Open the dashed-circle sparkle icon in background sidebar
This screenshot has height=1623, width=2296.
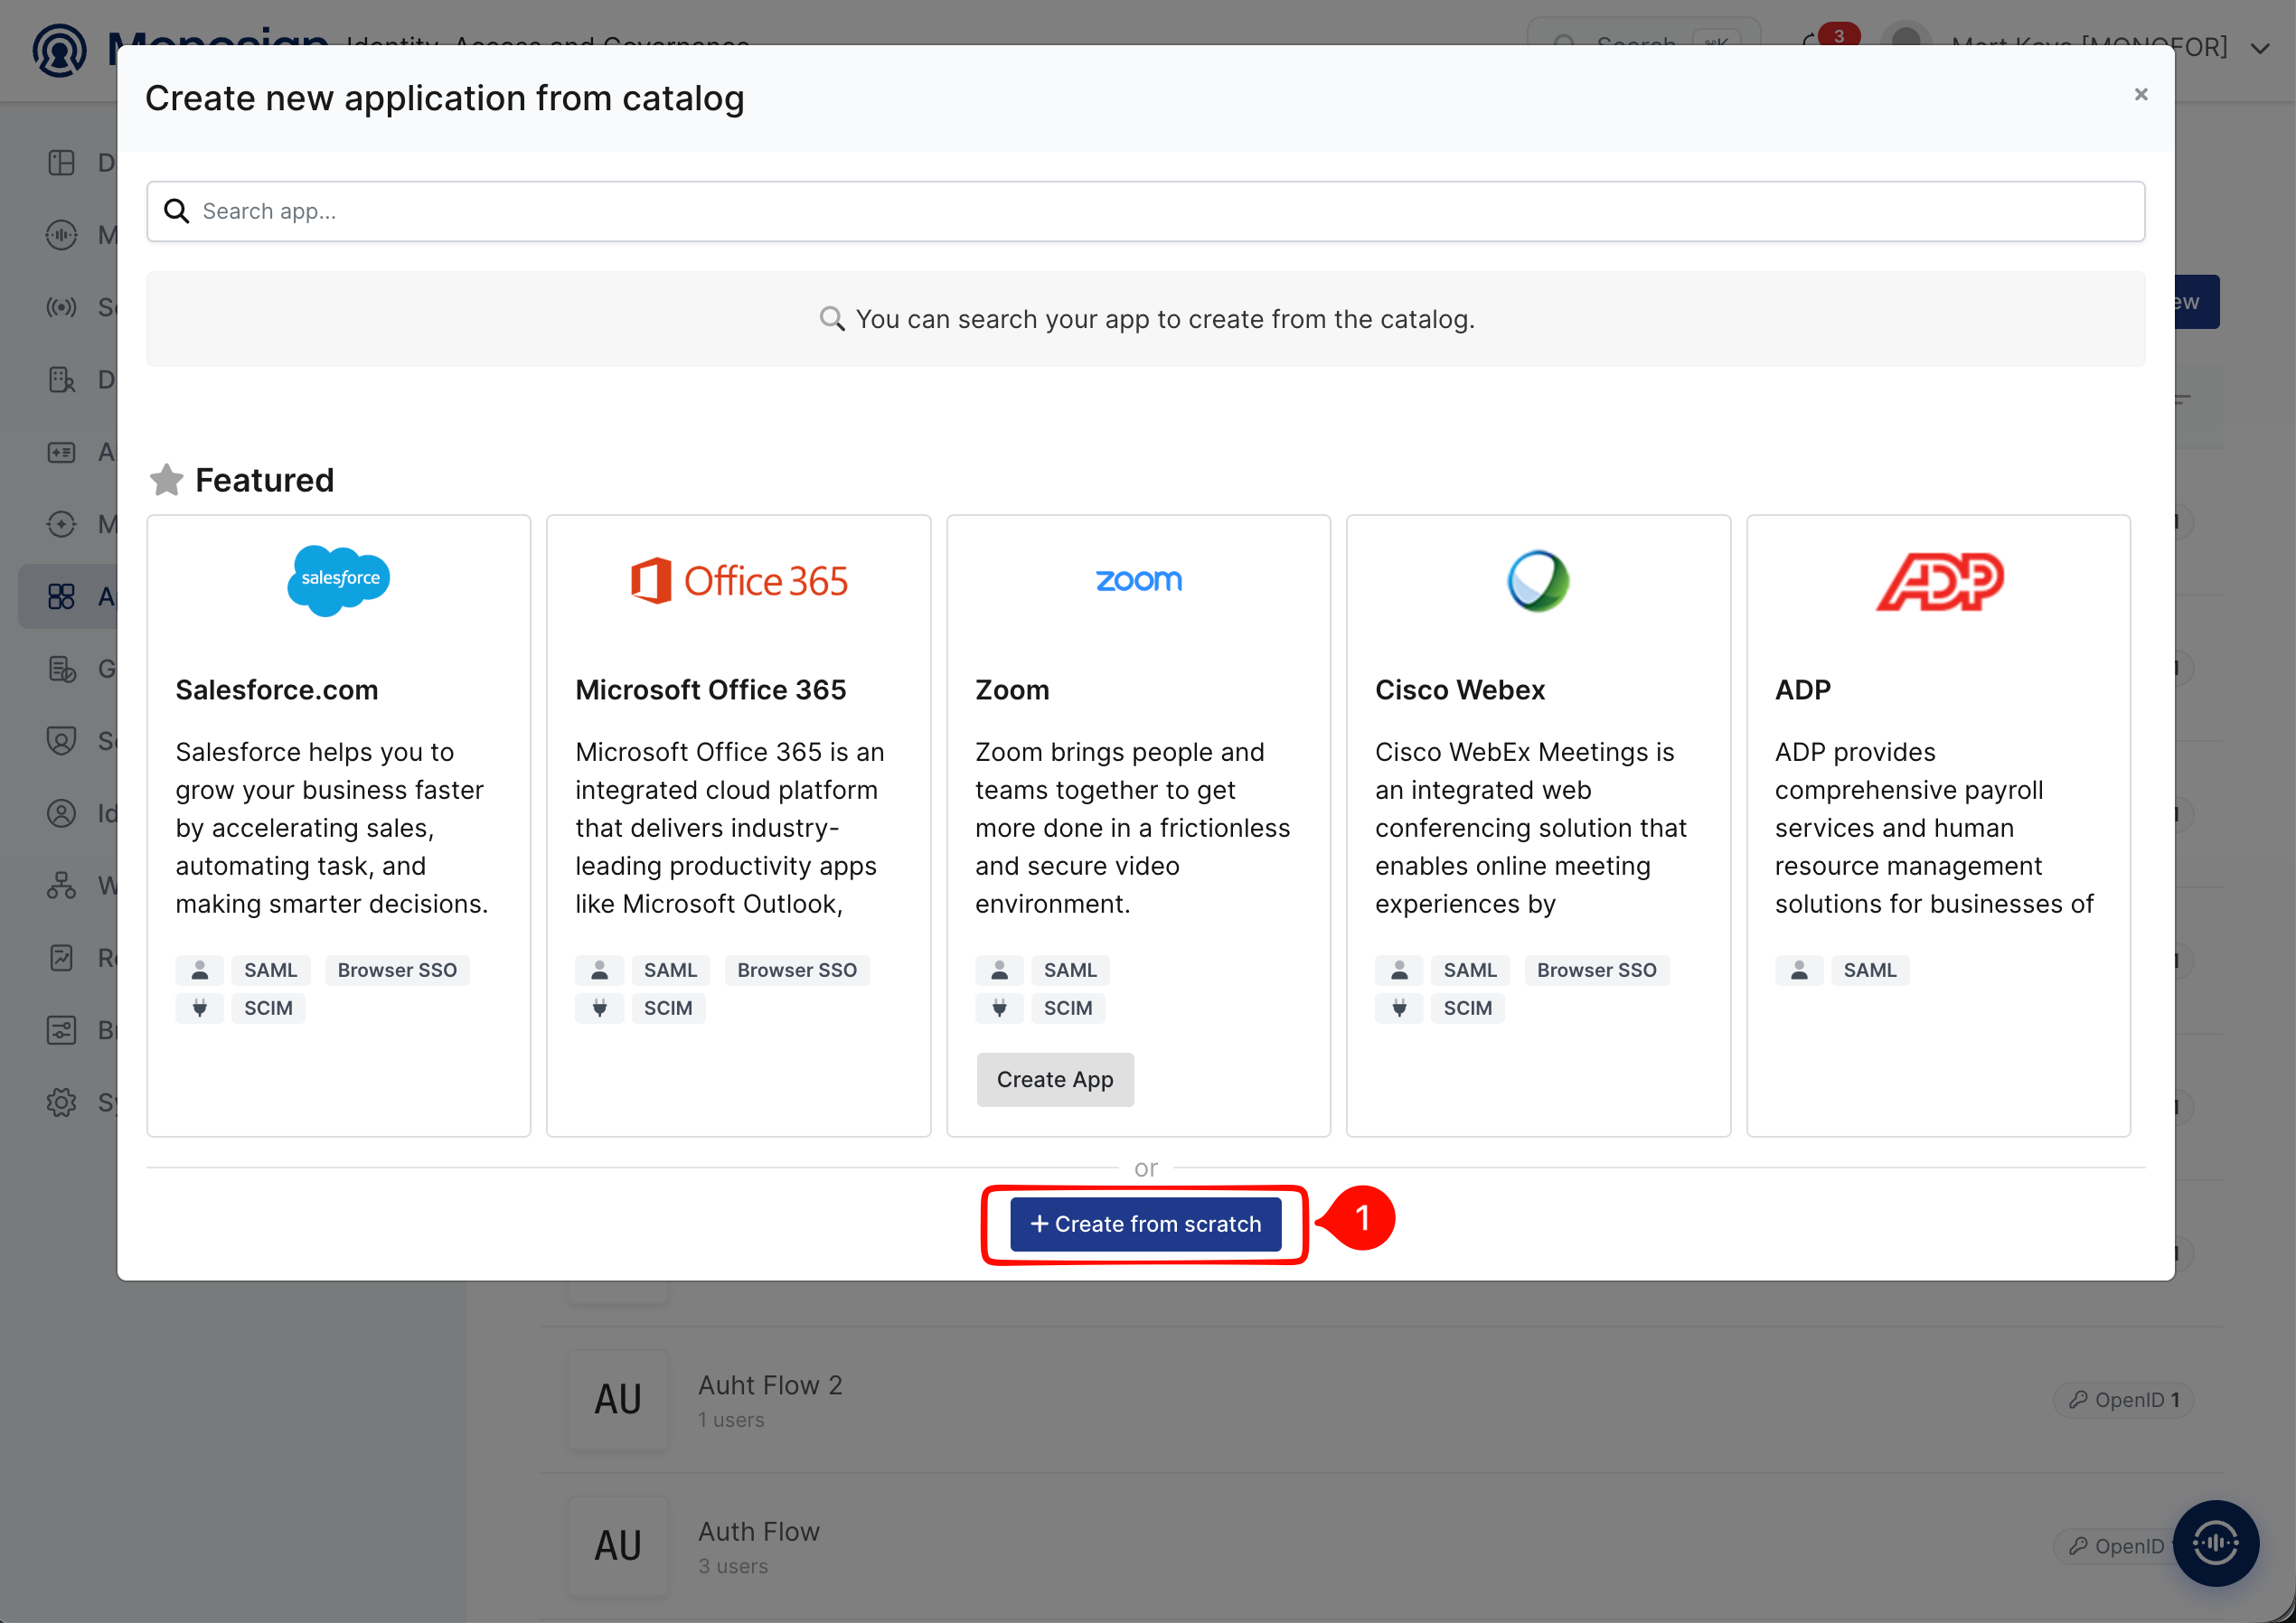pos(62,524)
